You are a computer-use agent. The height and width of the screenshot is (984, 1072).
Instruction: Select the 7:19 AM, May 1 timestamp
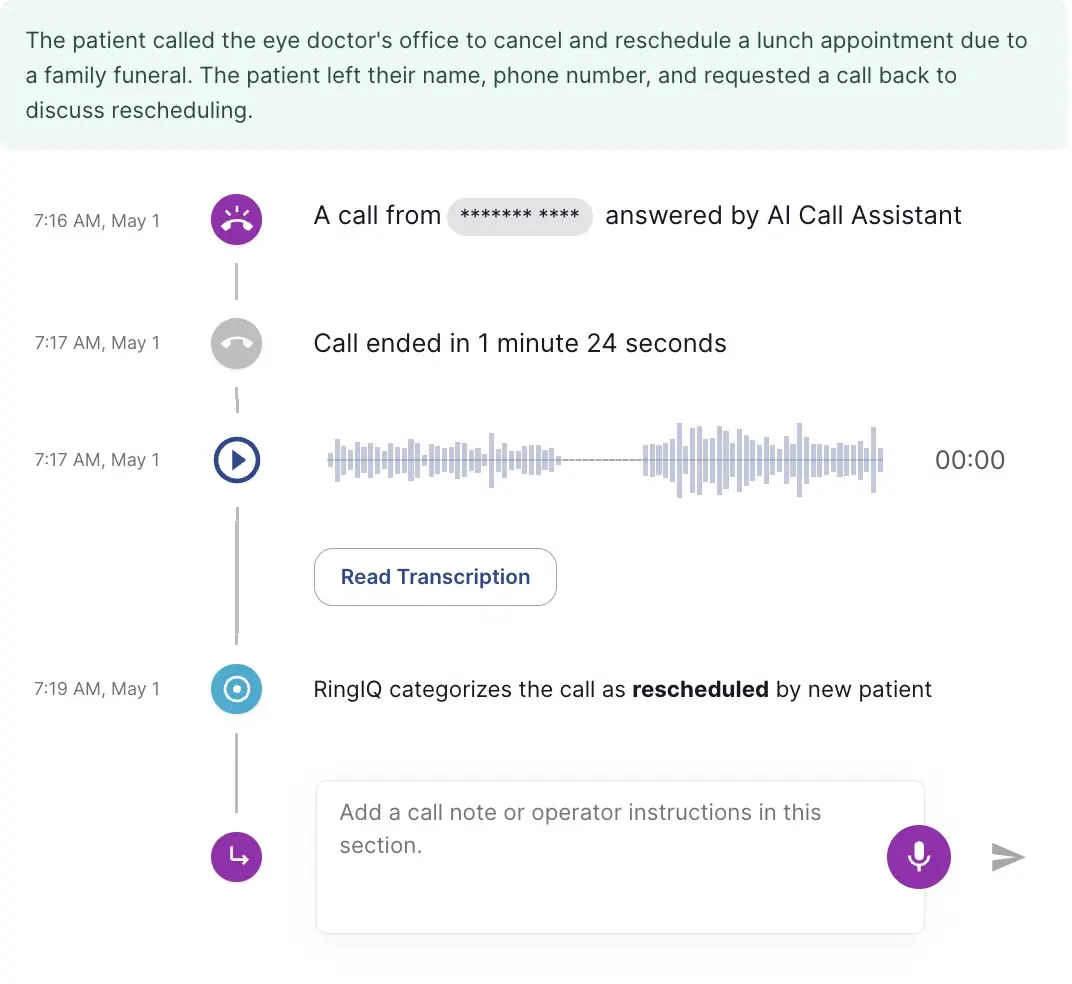(95, 689)
